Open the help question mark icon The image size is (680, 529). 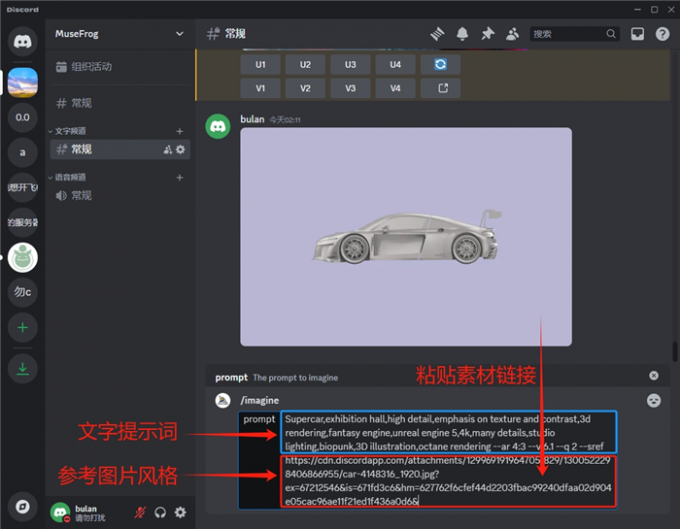click(x=662, y=34)
